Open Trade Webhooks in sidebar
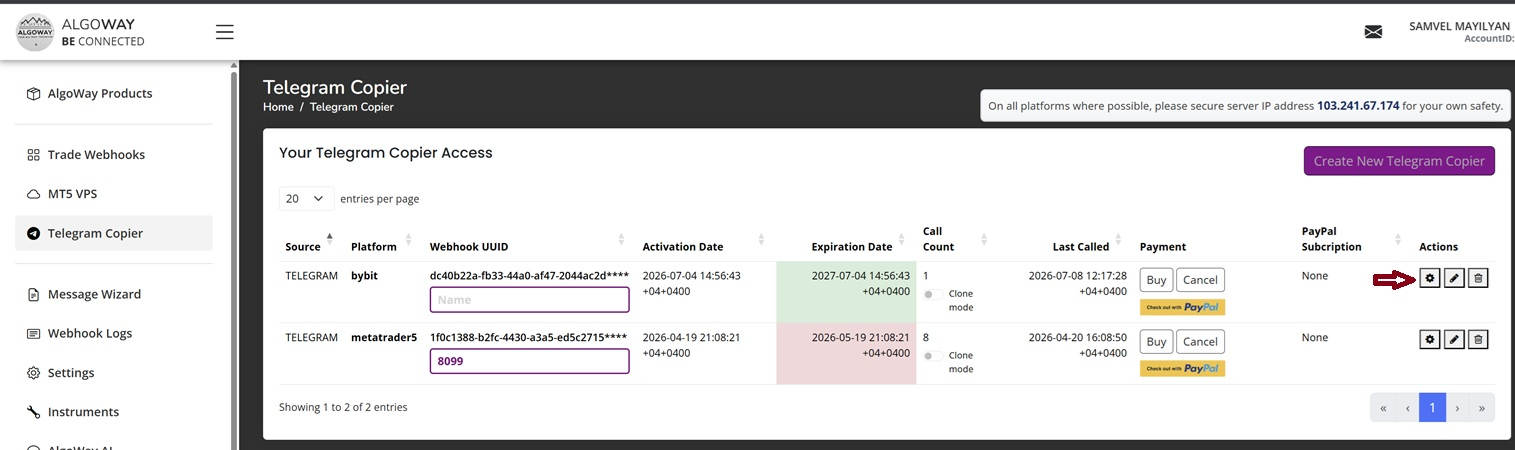 96,155
